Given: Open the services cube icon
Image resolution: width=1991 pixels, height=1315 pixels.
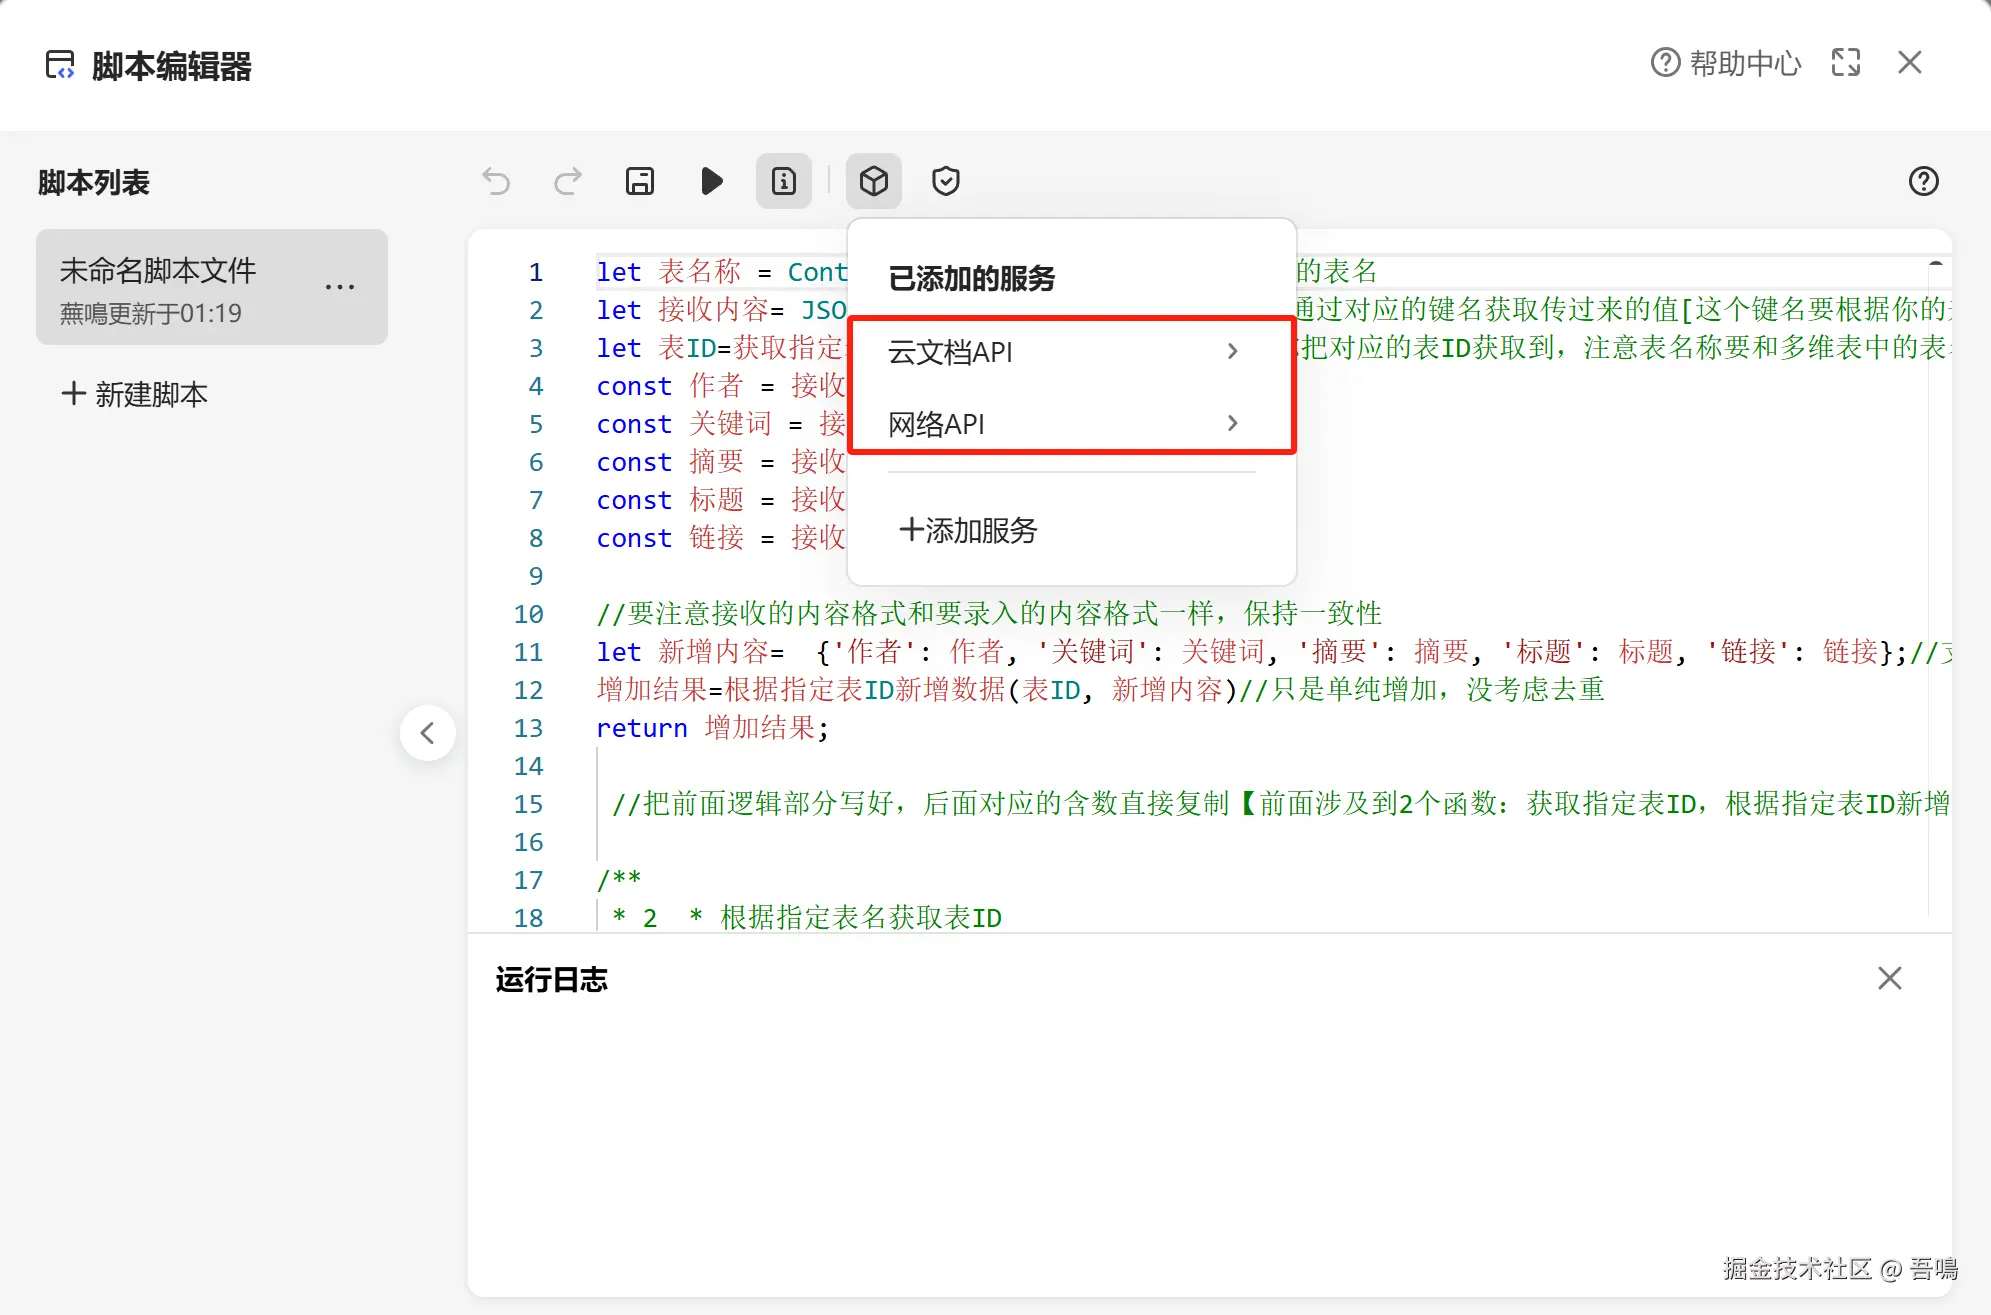Looking at the screenshot, I should pyautogui.click(x=874, y=181).
